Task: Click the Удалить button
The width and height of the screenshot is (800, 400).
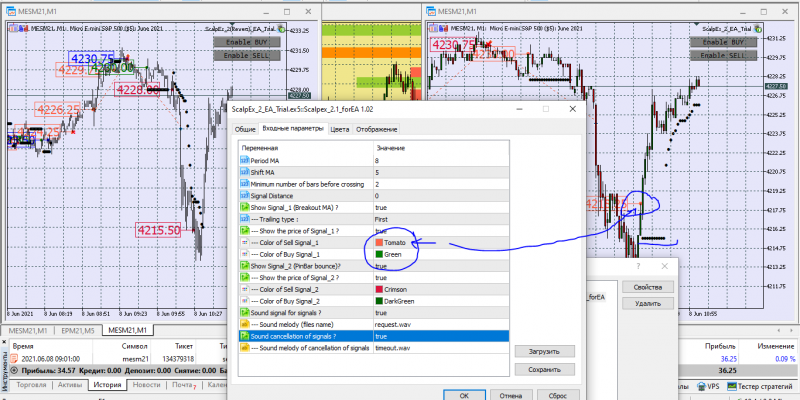Action: tap(648, 304)
